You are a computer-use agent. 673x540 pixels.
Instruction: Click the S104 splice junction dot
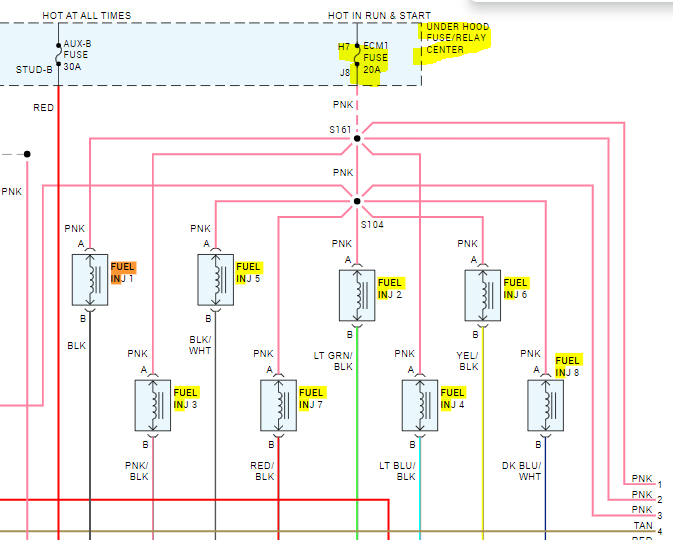tap(357, 202)
